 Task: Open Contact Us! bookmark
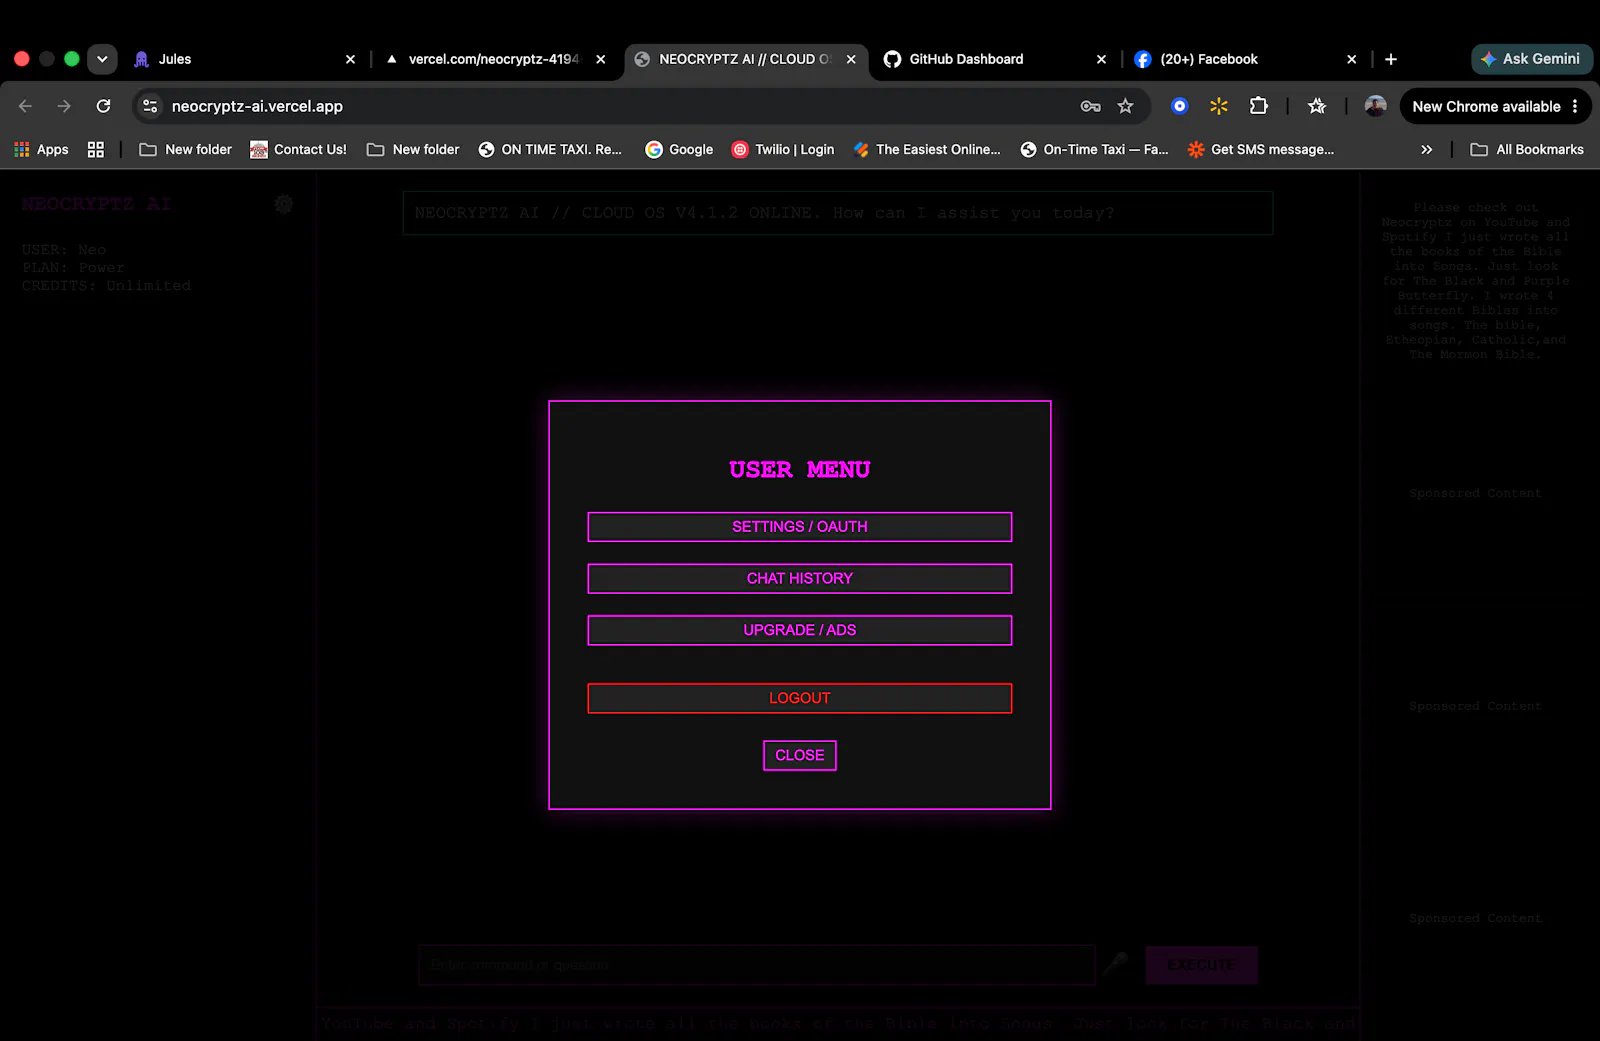[298, 149]
